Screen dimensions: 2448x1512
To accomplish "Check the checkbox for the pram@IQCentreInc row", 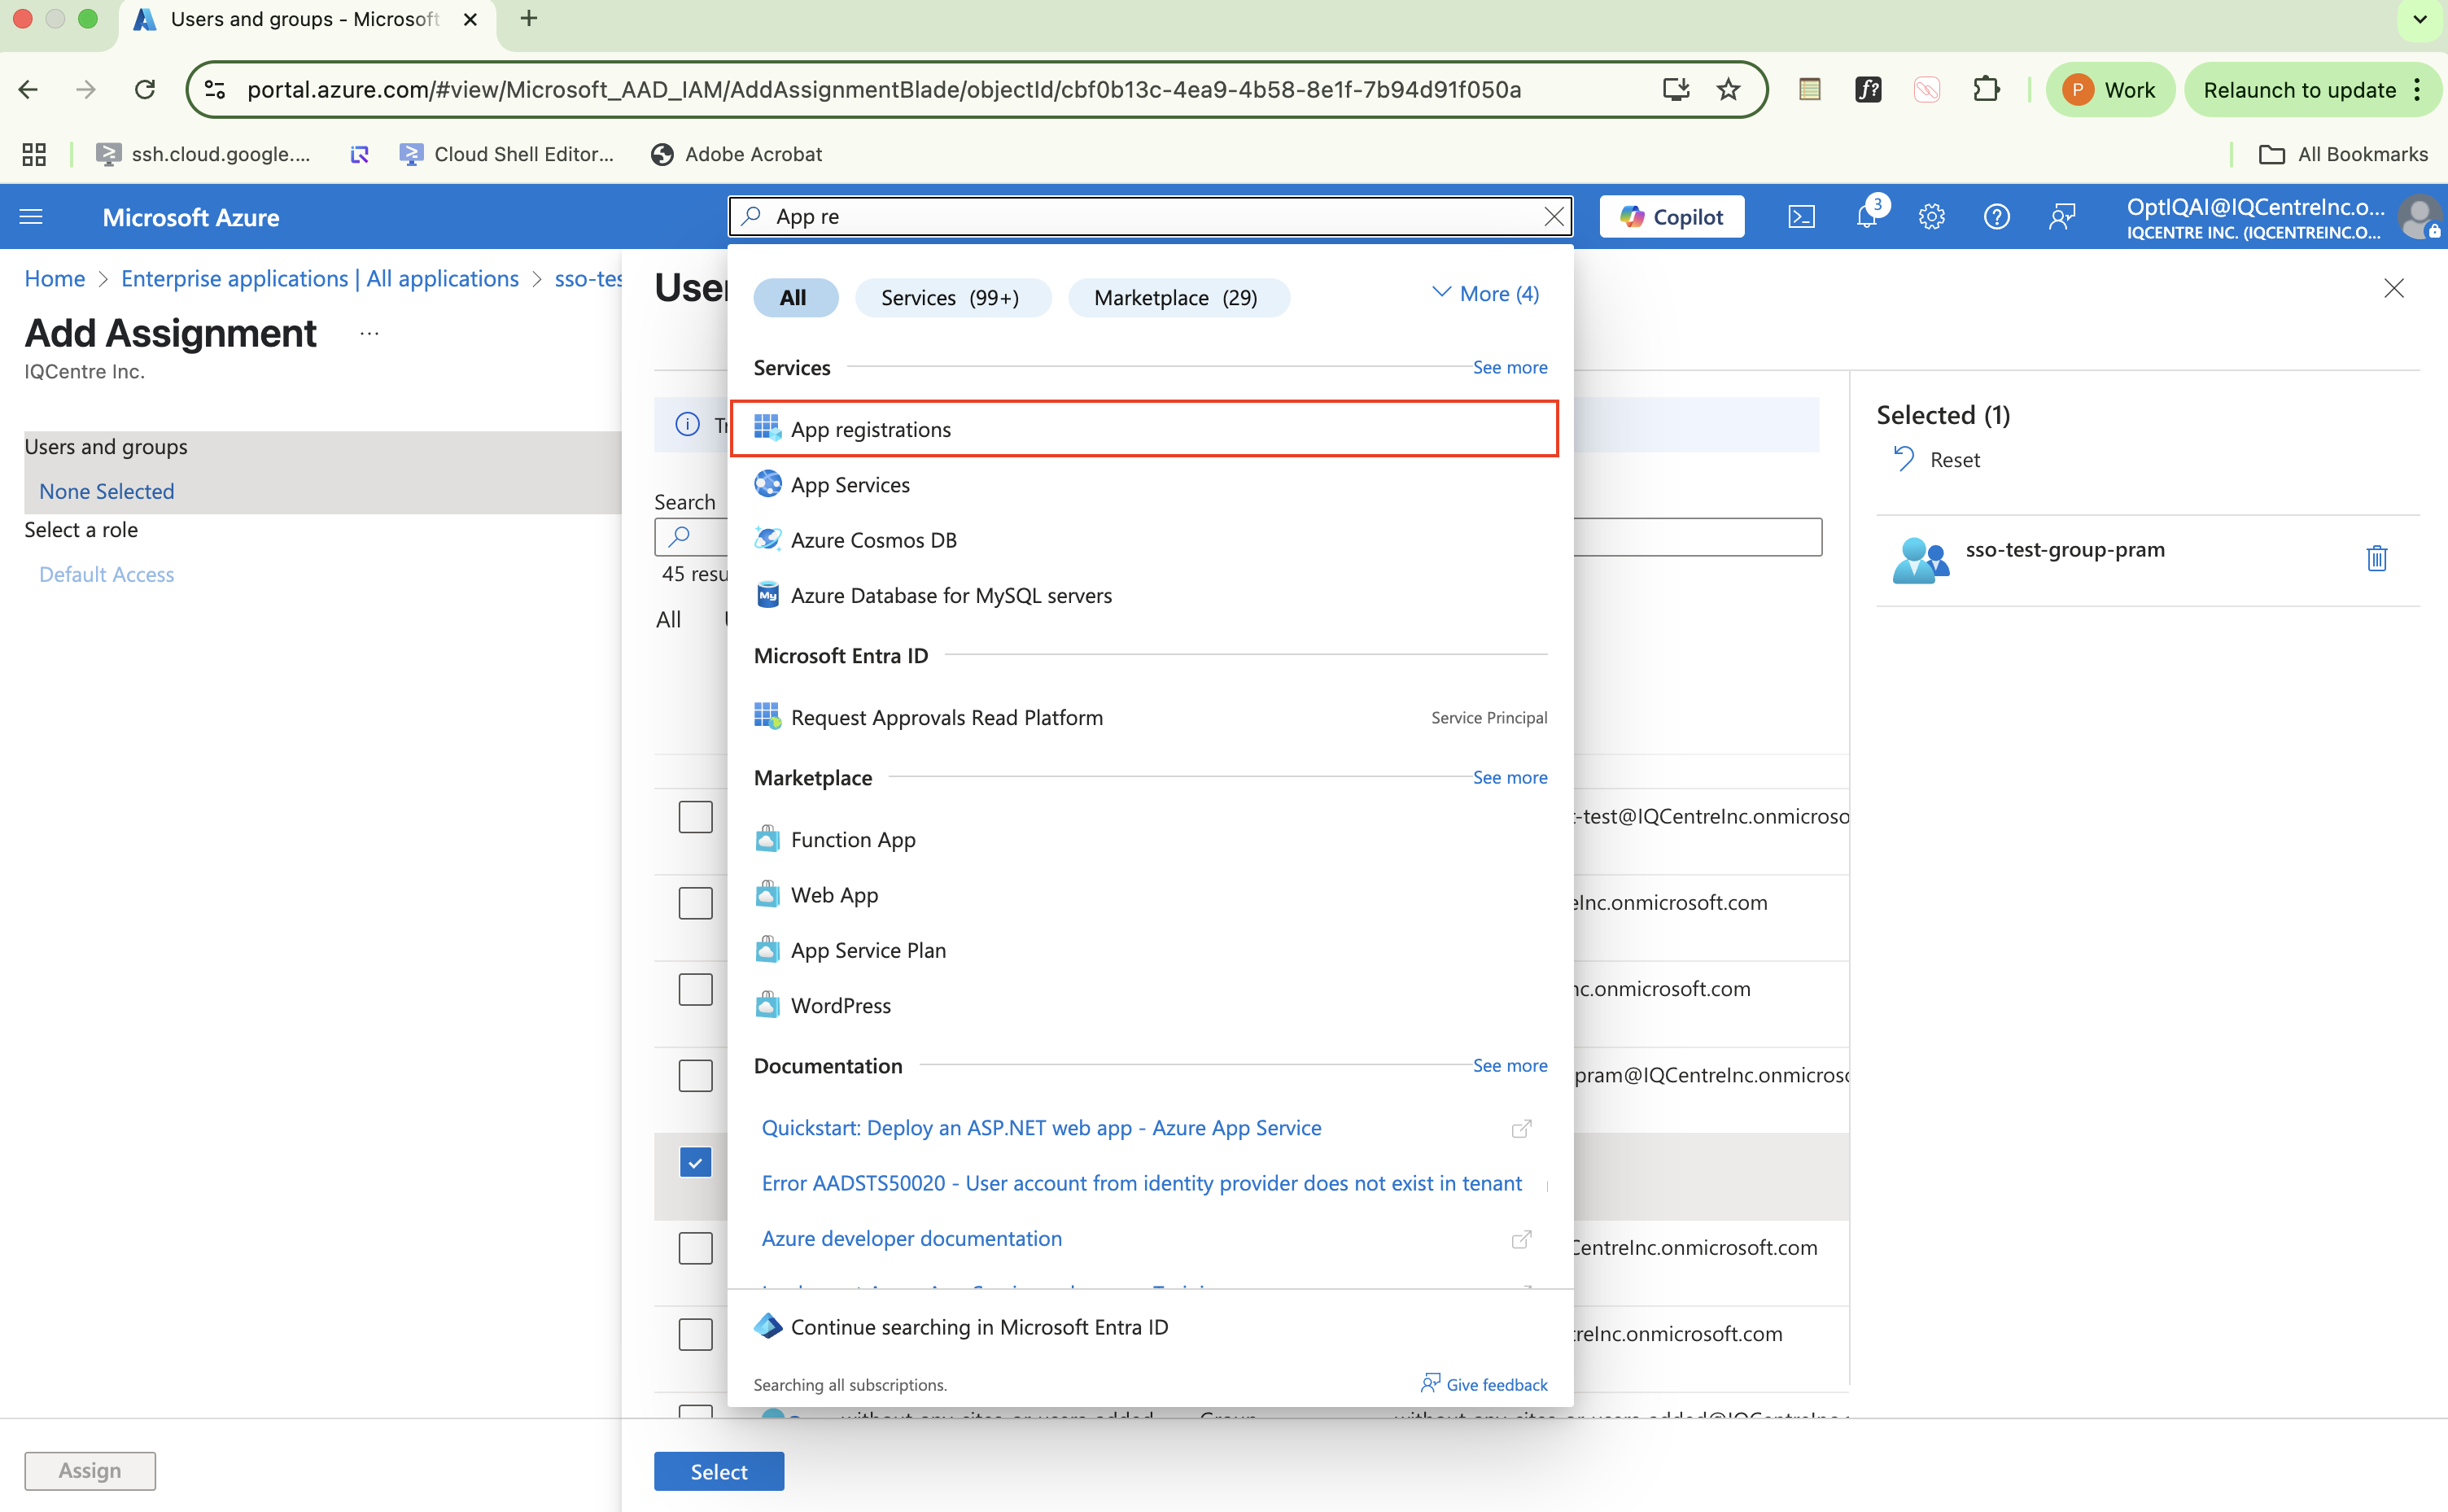I will tap(695, 1075).
